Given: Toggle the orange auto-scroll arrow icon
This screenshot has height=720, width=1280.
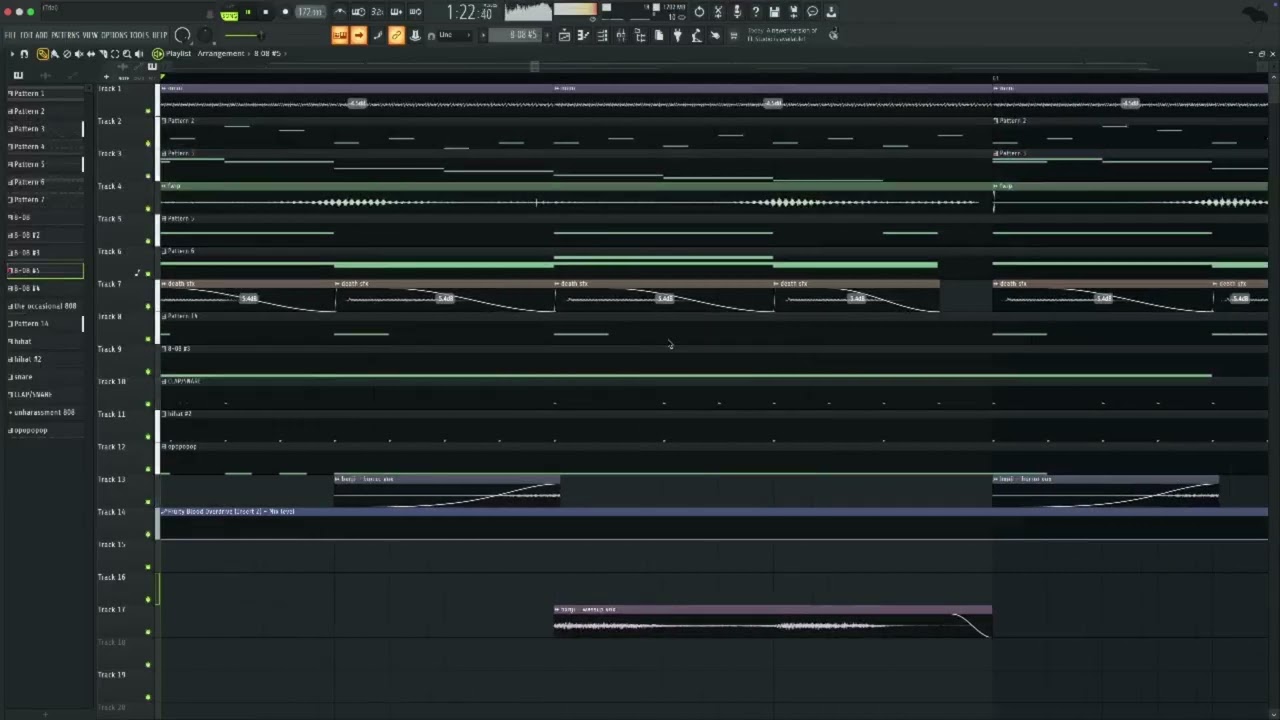Looking at the screenshot, I should [358, 36].
